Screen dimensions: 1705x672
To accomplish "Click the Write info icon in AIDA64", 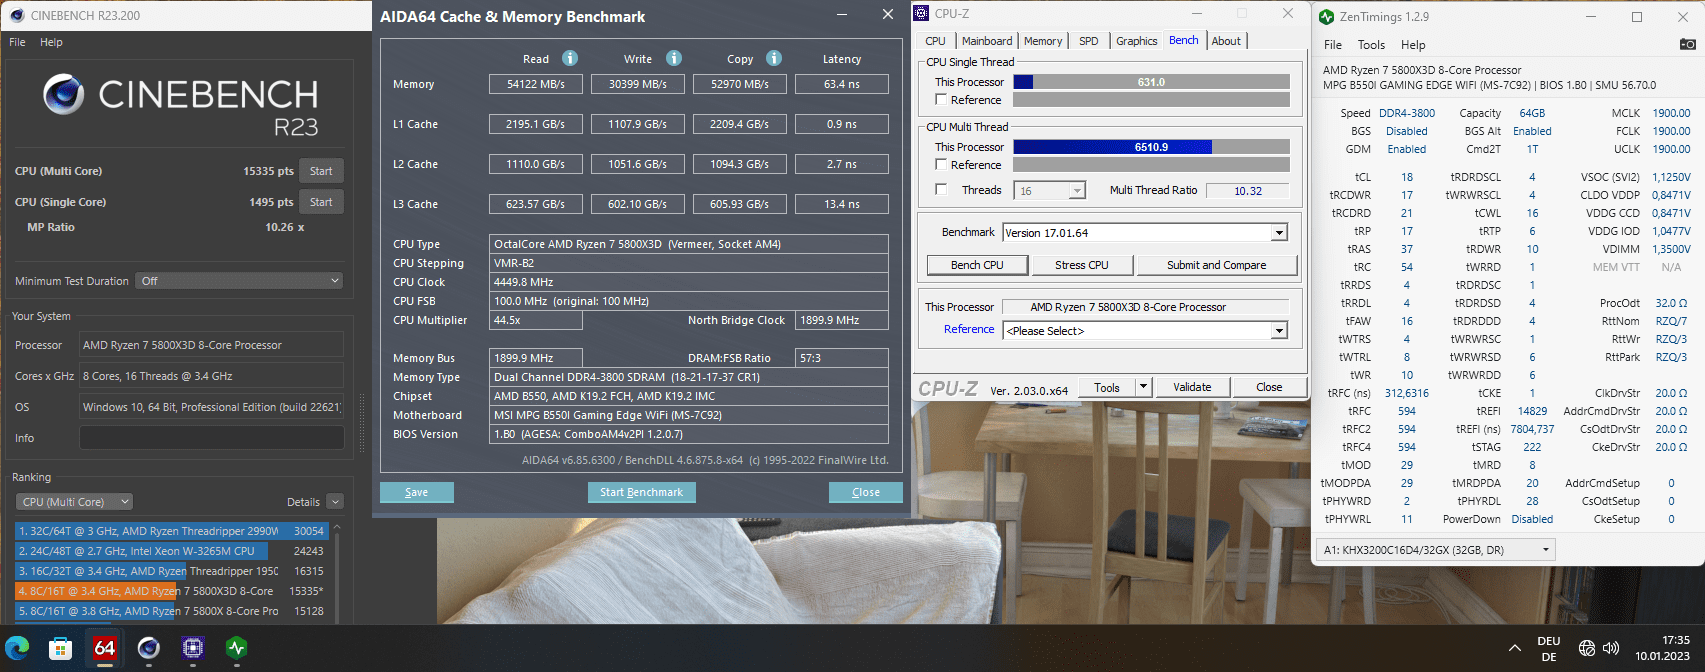I will 674,58.
